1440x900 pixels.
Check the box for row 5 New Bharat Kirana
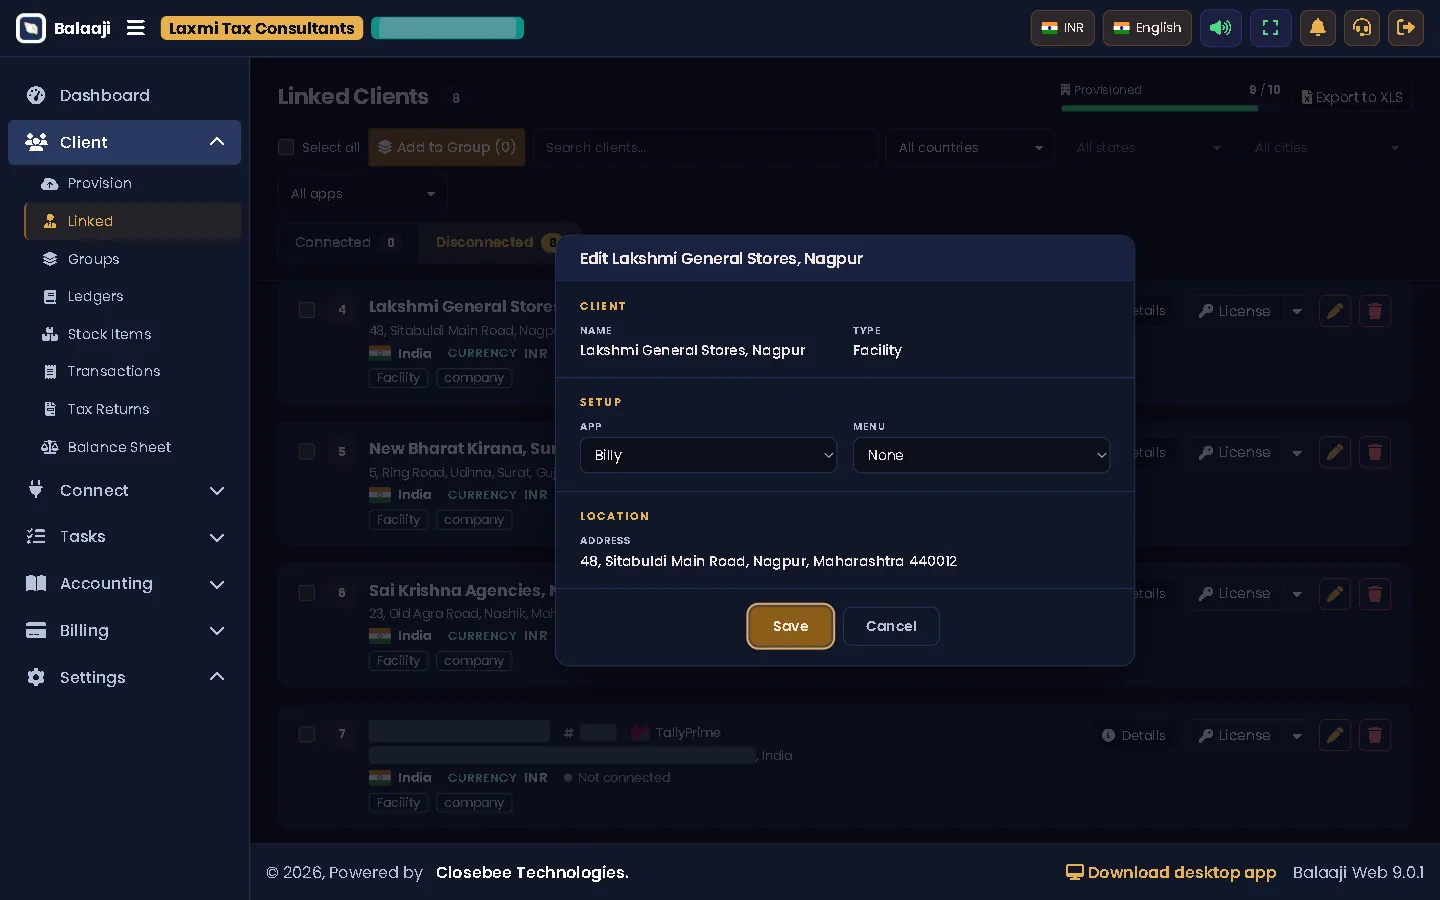point(307,452)
